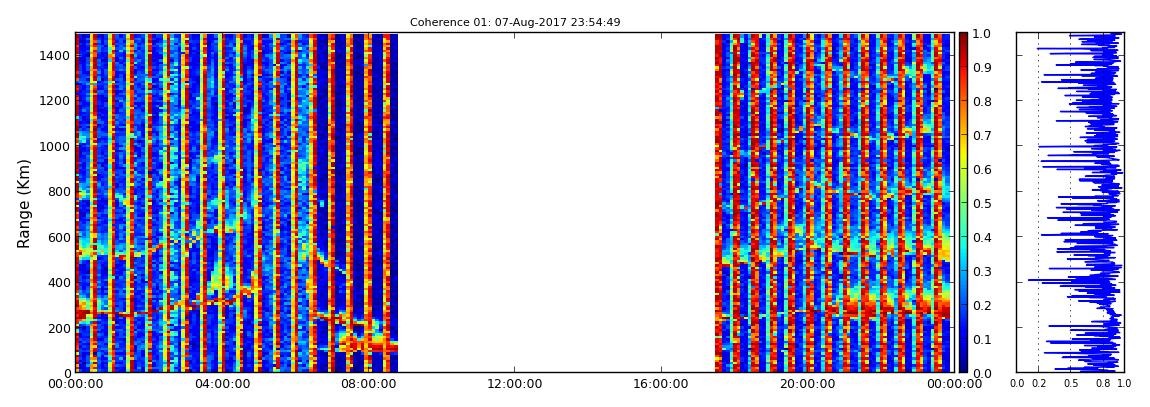
Task: Click the 1200 tick label on range axis
Action: coord(54,101)
